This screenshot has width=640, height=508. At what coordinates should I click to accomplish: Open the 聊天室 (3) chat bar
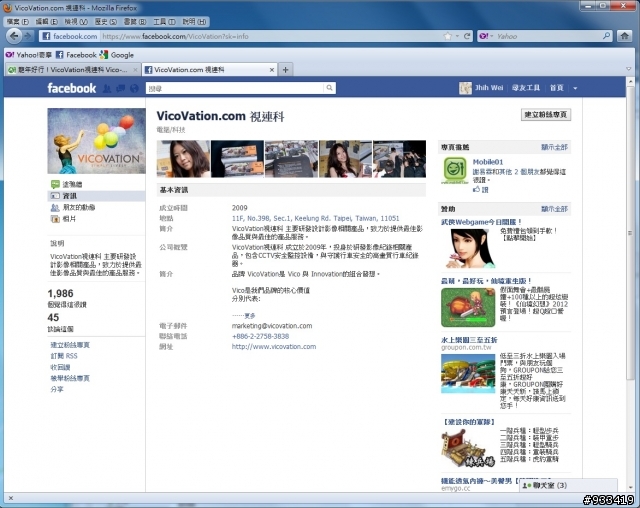coord(568,486)
